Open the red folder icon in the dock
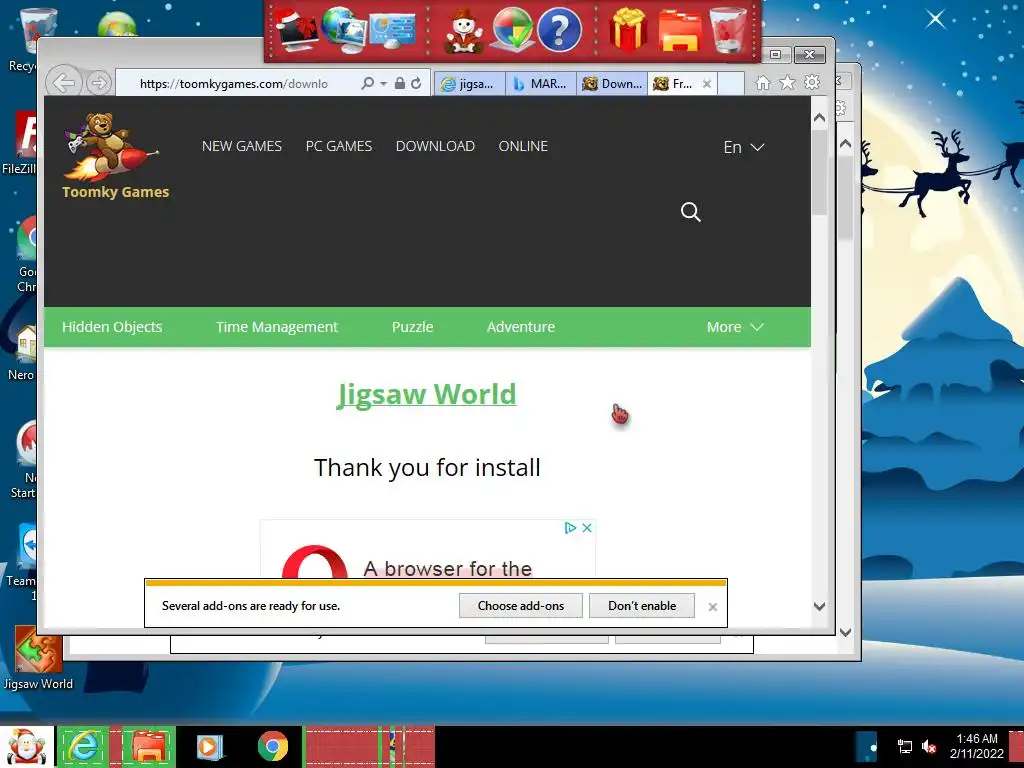 (679, 31)
